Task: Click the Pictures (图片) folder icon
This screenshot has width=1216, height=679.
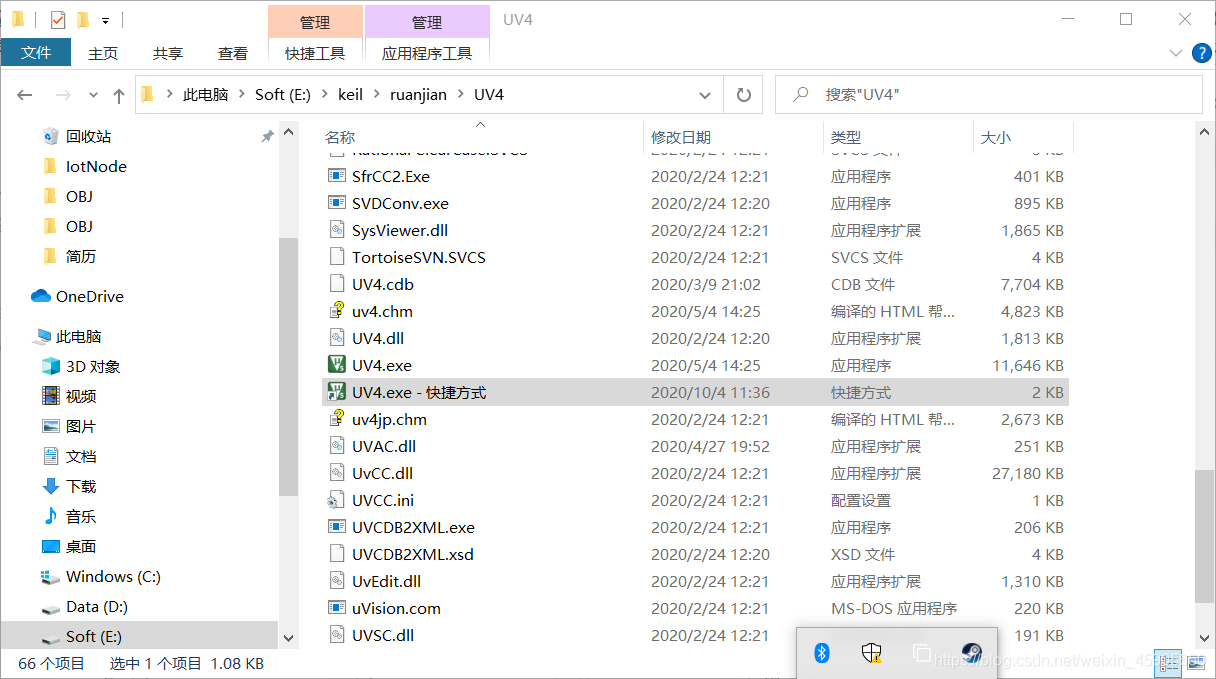Action: 51,426
